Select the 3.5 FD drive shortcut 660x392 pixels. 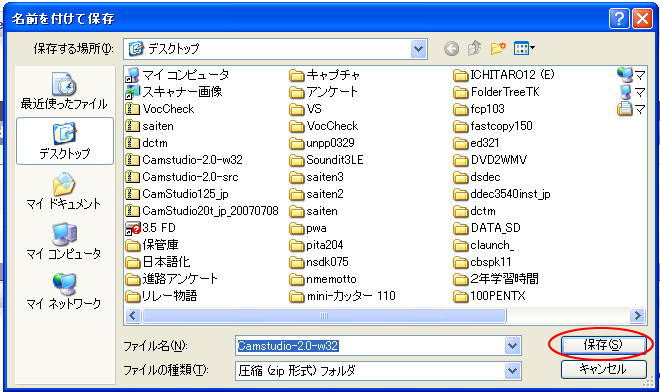151,228
